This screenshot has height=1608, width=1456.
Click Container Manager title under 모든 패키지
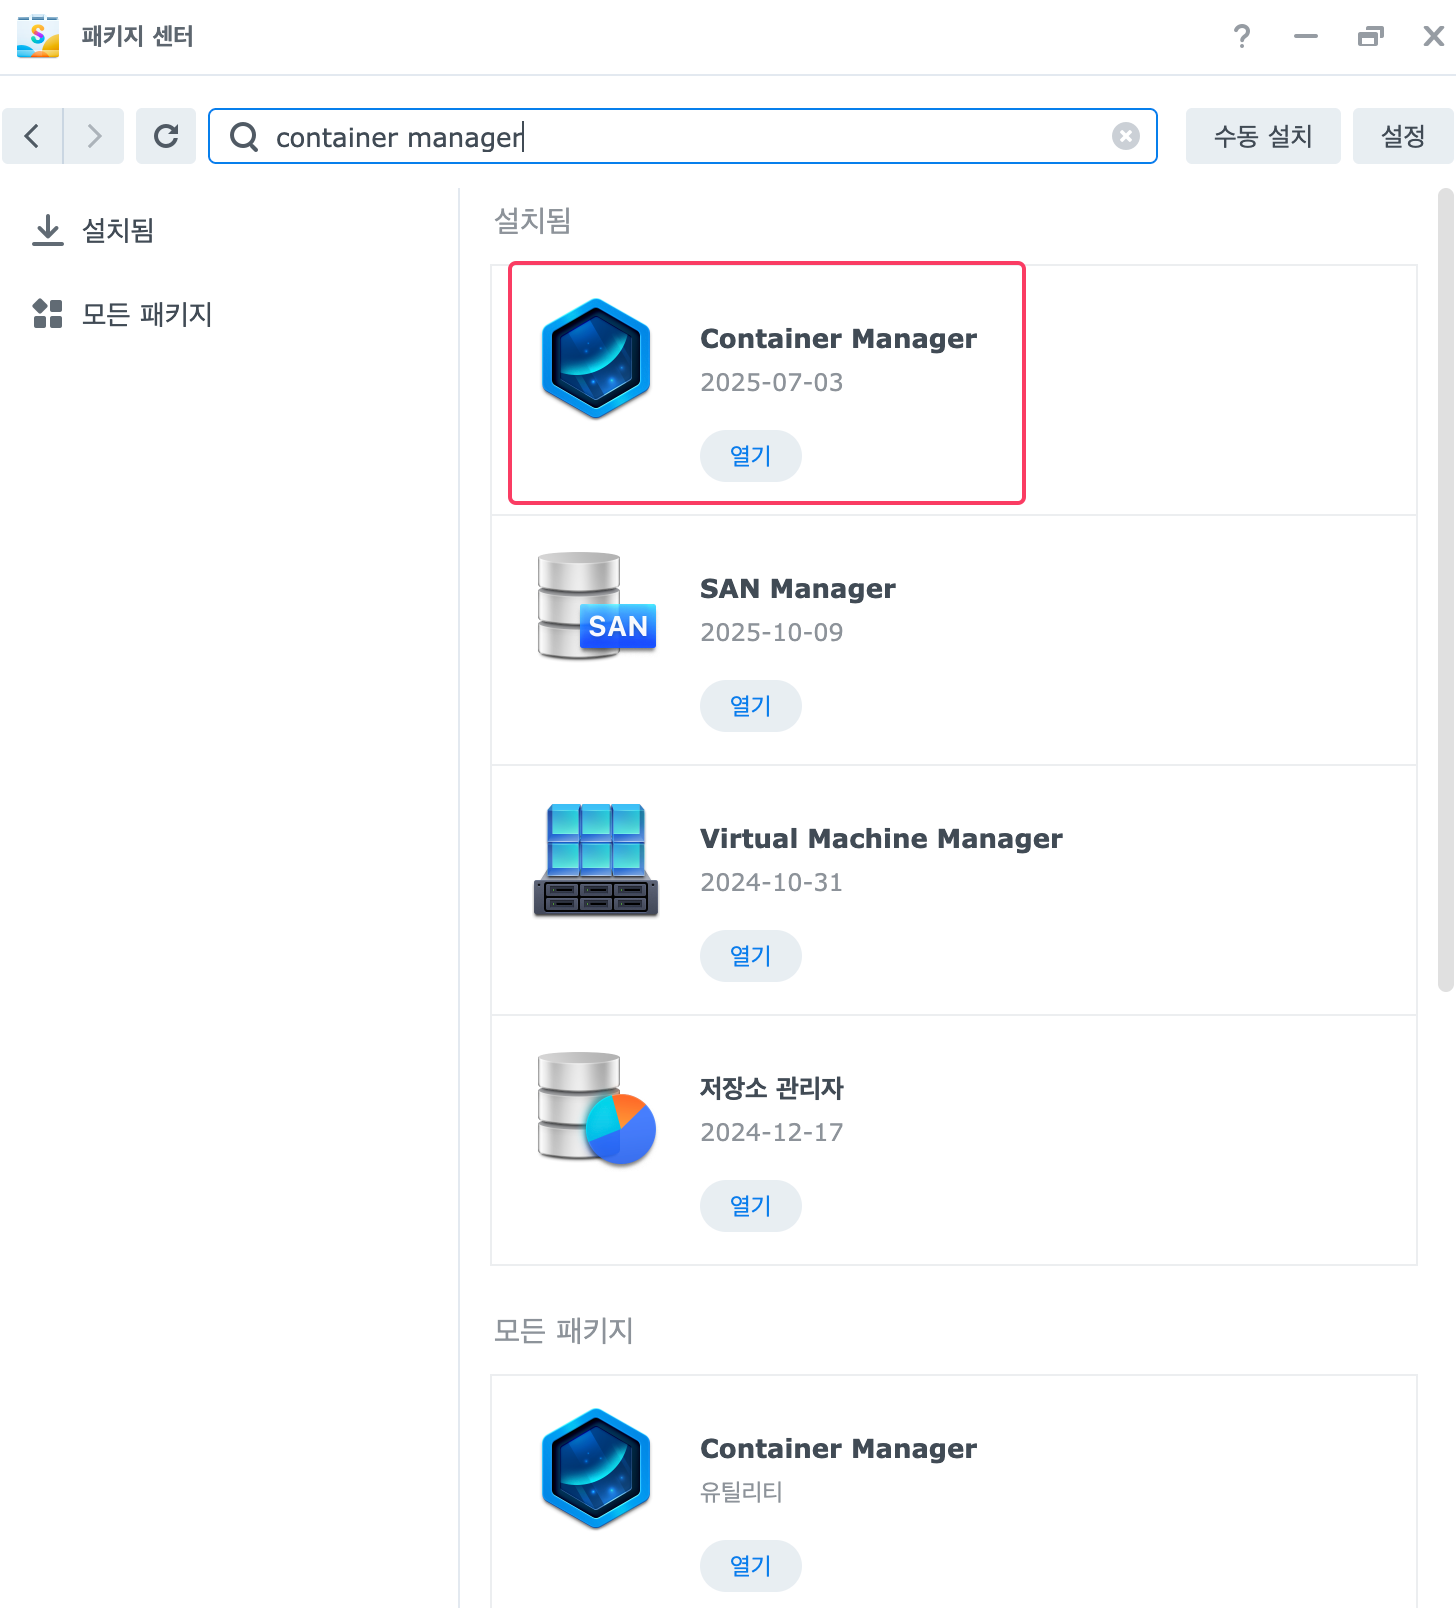[838, 1449]
